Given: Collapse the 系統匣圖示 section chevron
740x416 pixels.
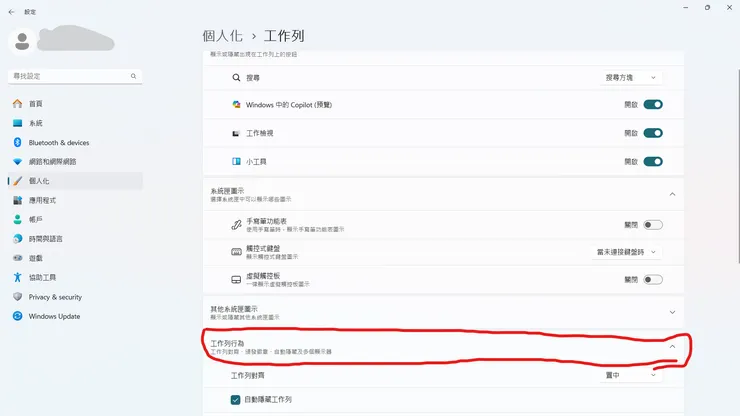Looking at the screenshot, I should [x=673, y=194].
